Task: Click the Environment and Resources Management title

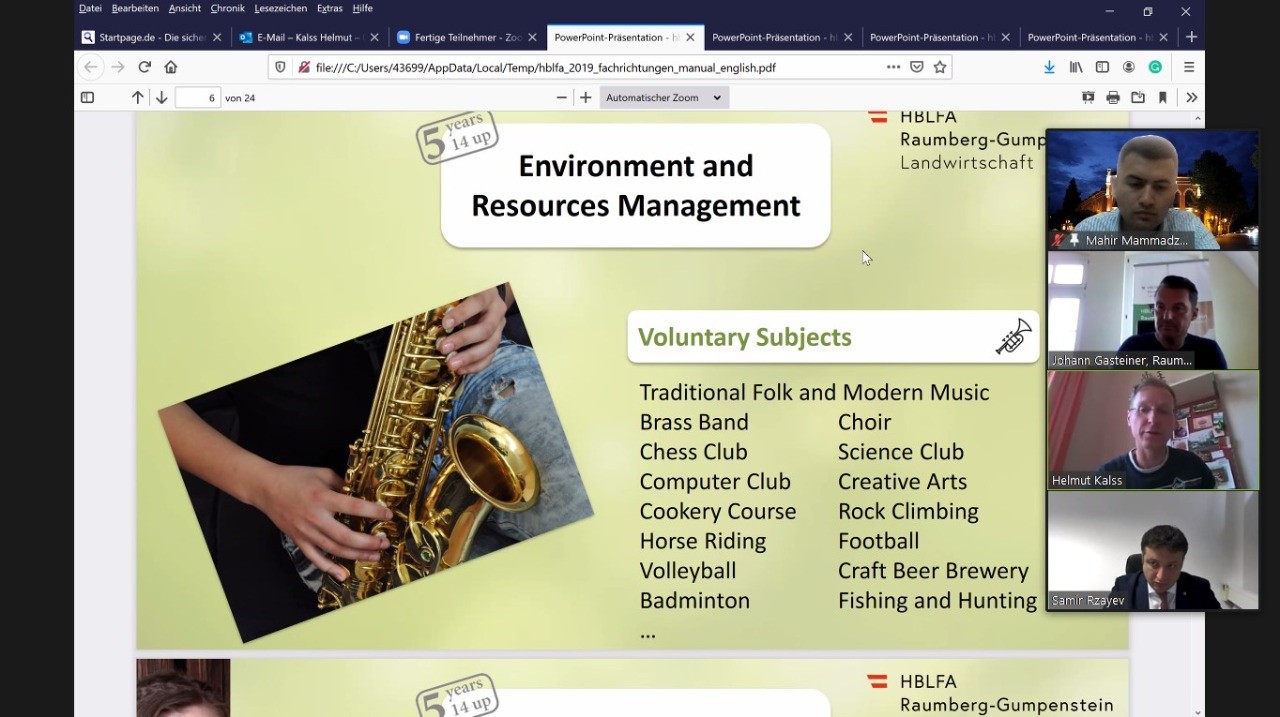Action: [x=636, y=186]
